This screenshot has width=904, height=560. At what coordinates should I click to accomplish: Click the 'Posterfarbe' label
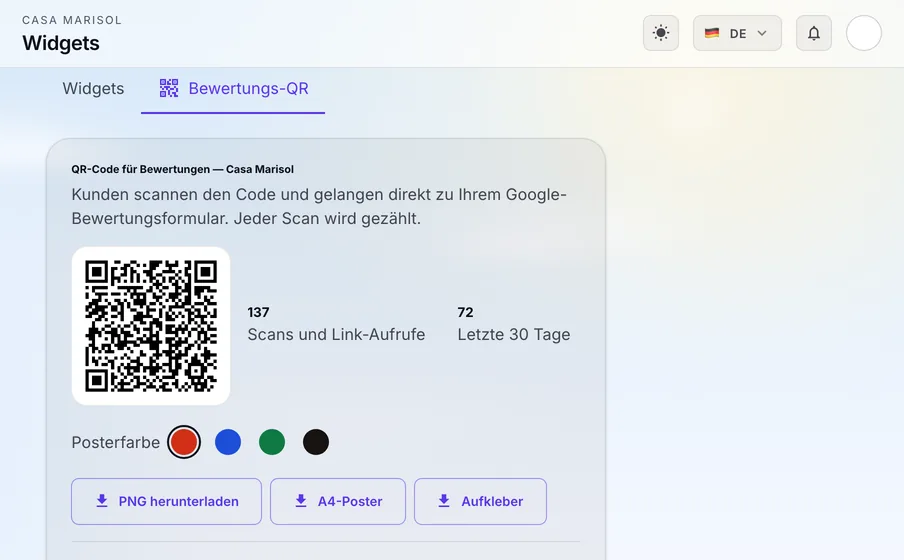pos(116,442)
